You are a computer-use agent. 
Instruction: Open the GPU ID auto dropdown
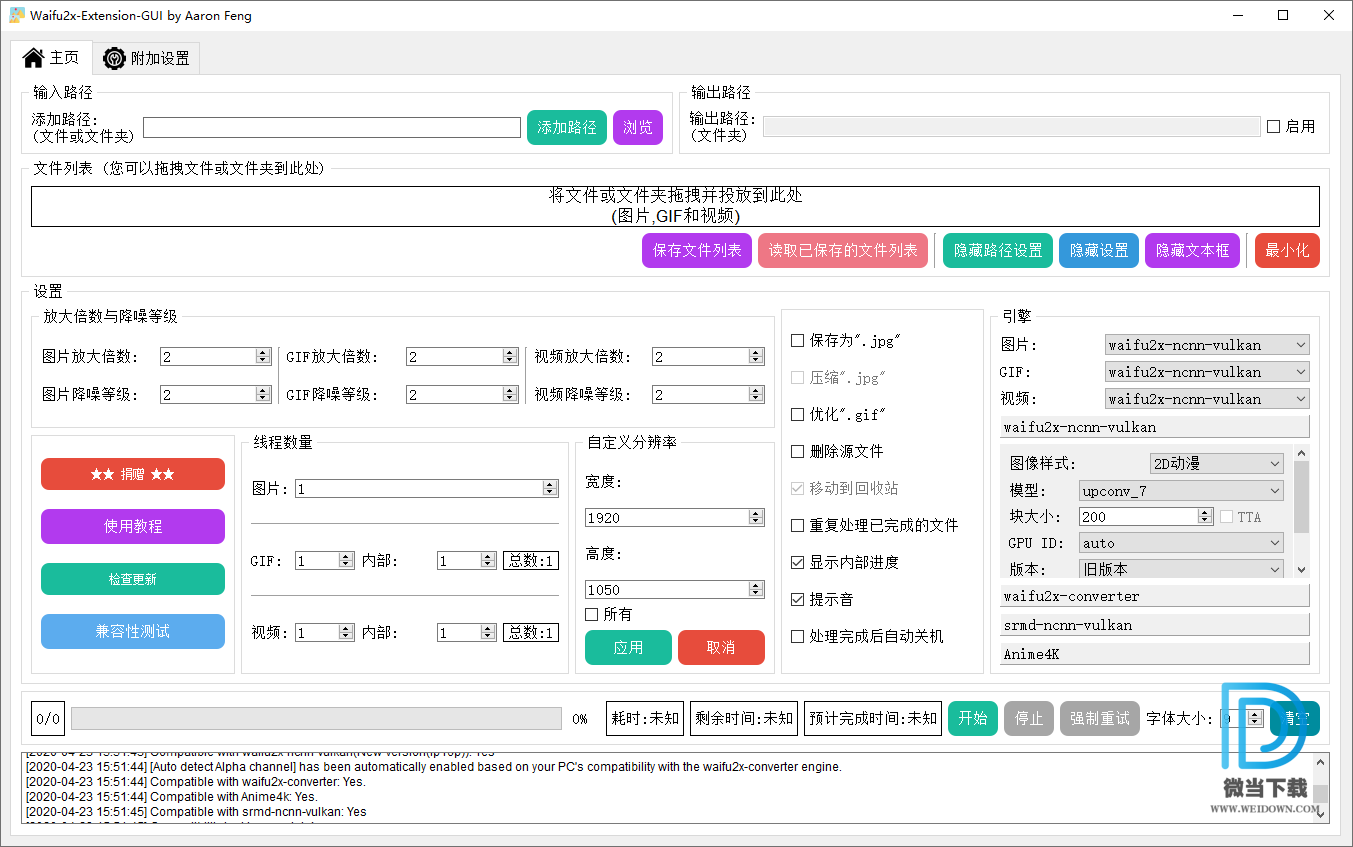(x=1181, y=543)
